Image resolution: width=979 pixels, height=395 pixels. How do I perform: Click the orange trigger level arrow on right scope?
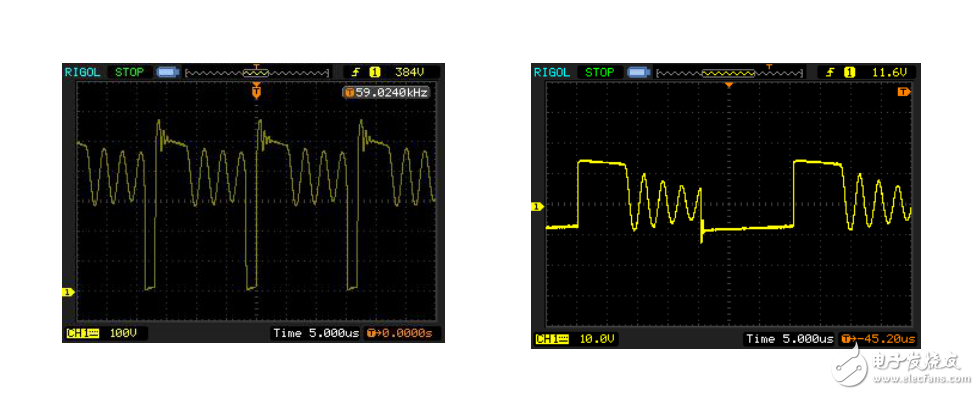pos(904,92)
